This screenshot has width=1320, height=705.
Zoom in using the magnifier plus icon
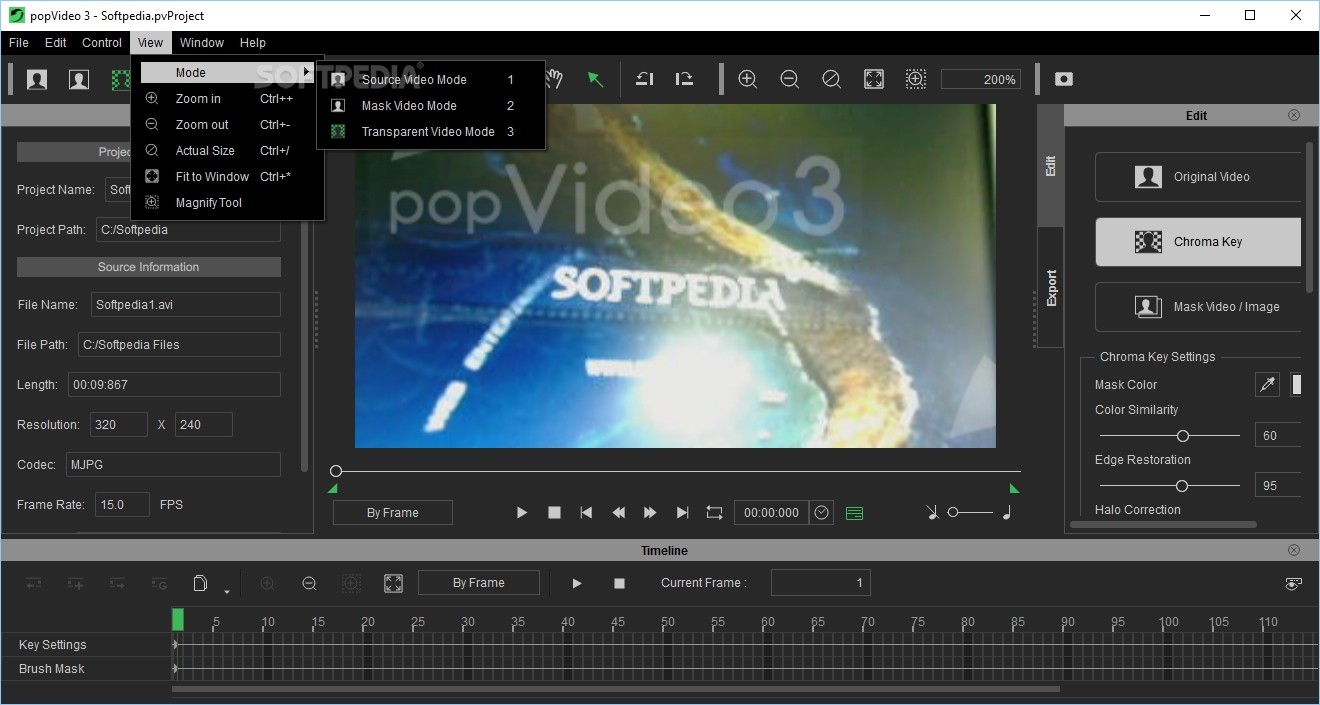[747, 79]
